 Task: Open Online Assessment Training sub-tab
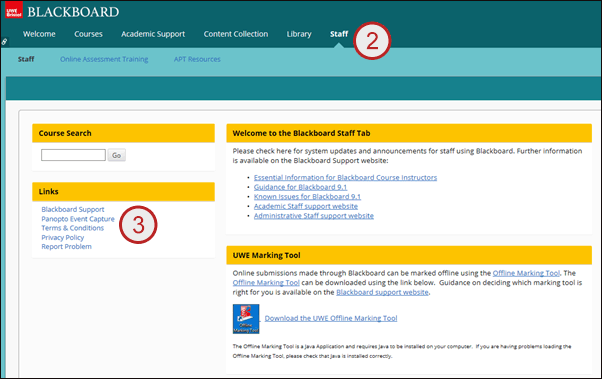(x=104, y=59)
